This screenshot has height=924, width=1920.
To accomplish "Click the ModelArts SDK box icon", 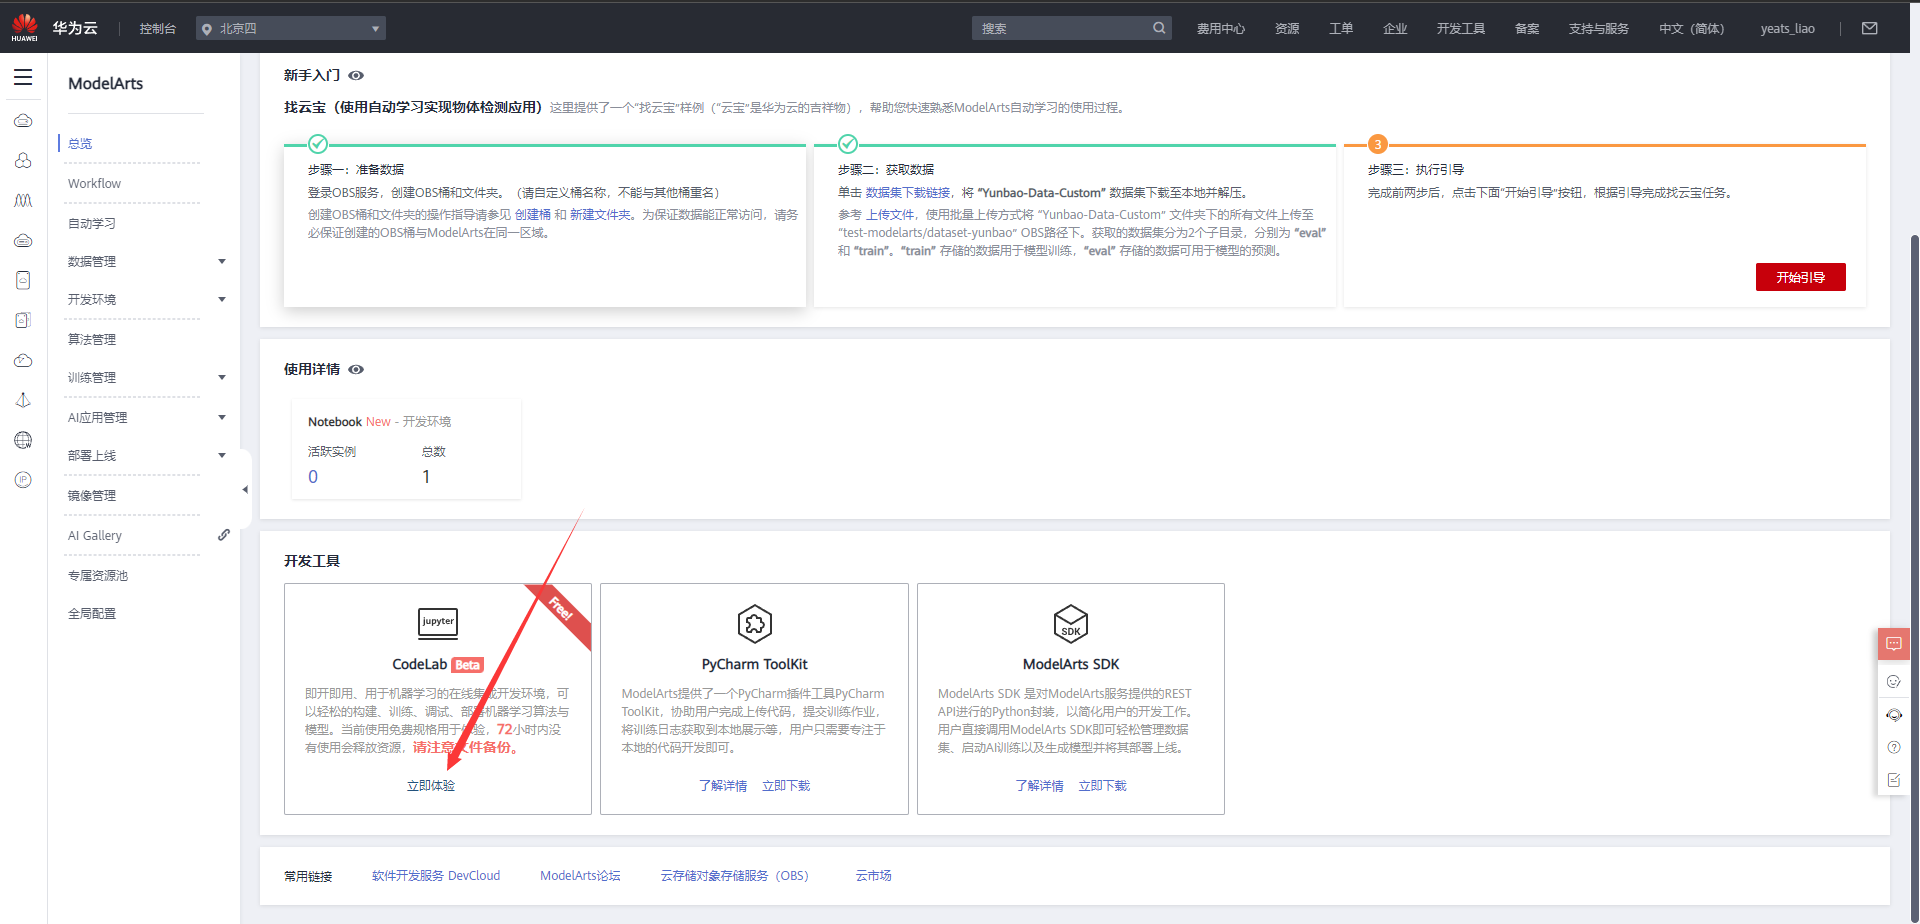I will 1071,623.
